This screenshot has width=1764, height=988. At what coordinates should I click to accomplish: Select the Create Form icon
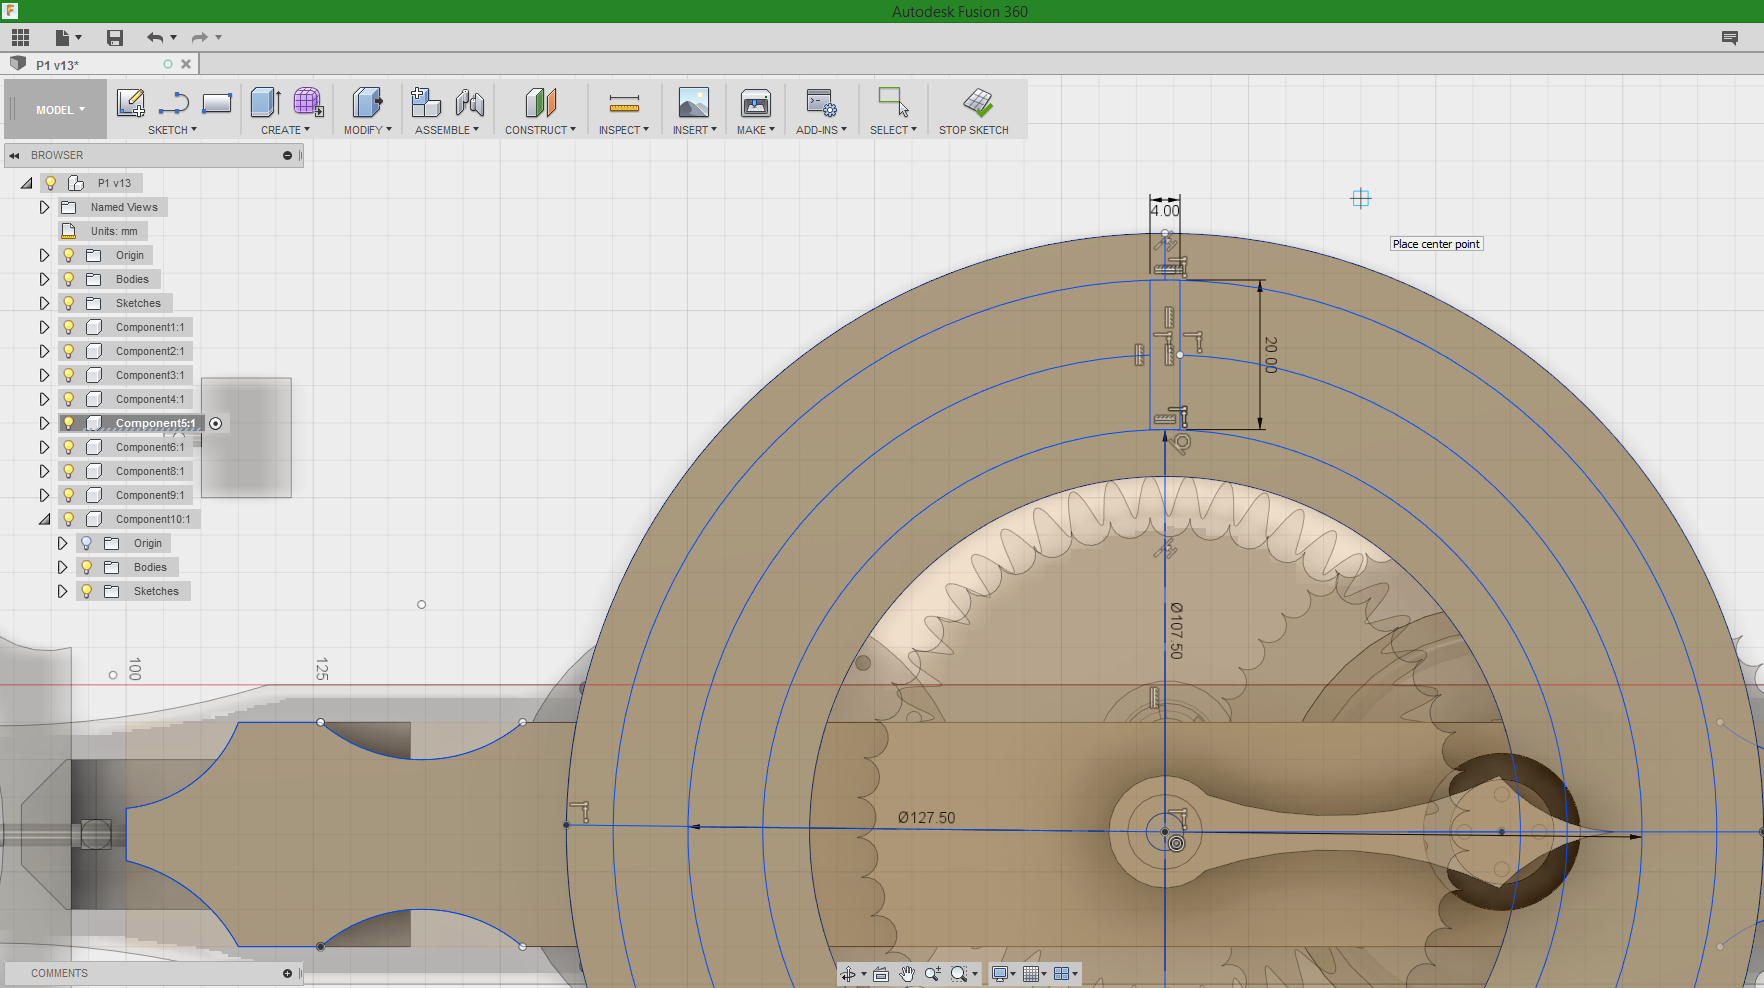(x=308, y=103)
